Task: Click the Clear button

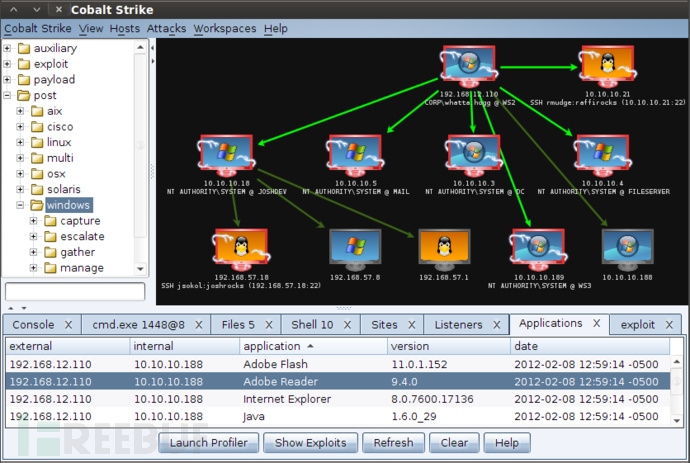Action: click(x=454, y=443)
